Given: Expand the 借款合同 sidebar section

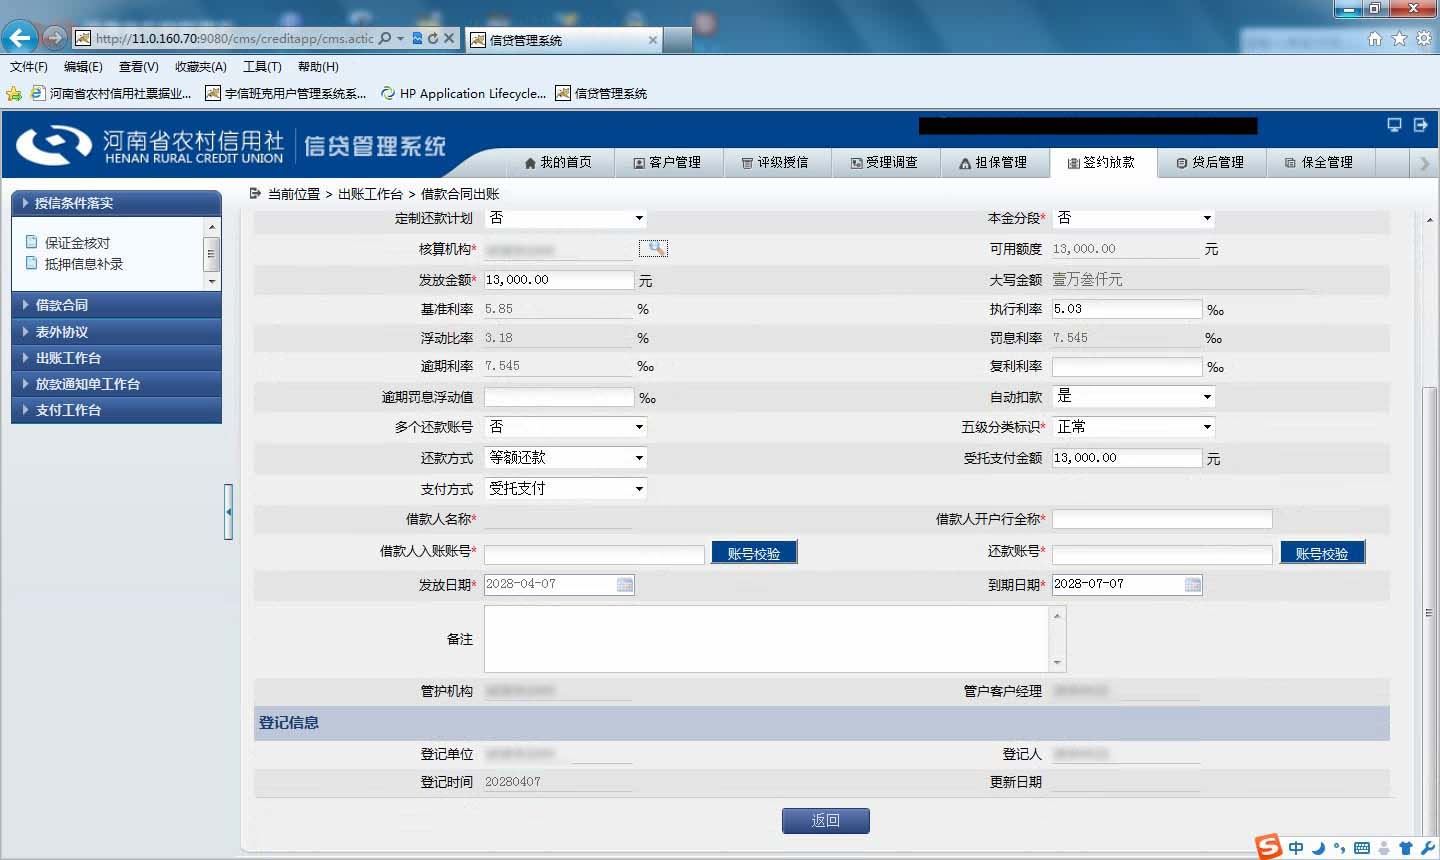Looking at the screenshot, I should pyautogui.click(x=116, y=305).
